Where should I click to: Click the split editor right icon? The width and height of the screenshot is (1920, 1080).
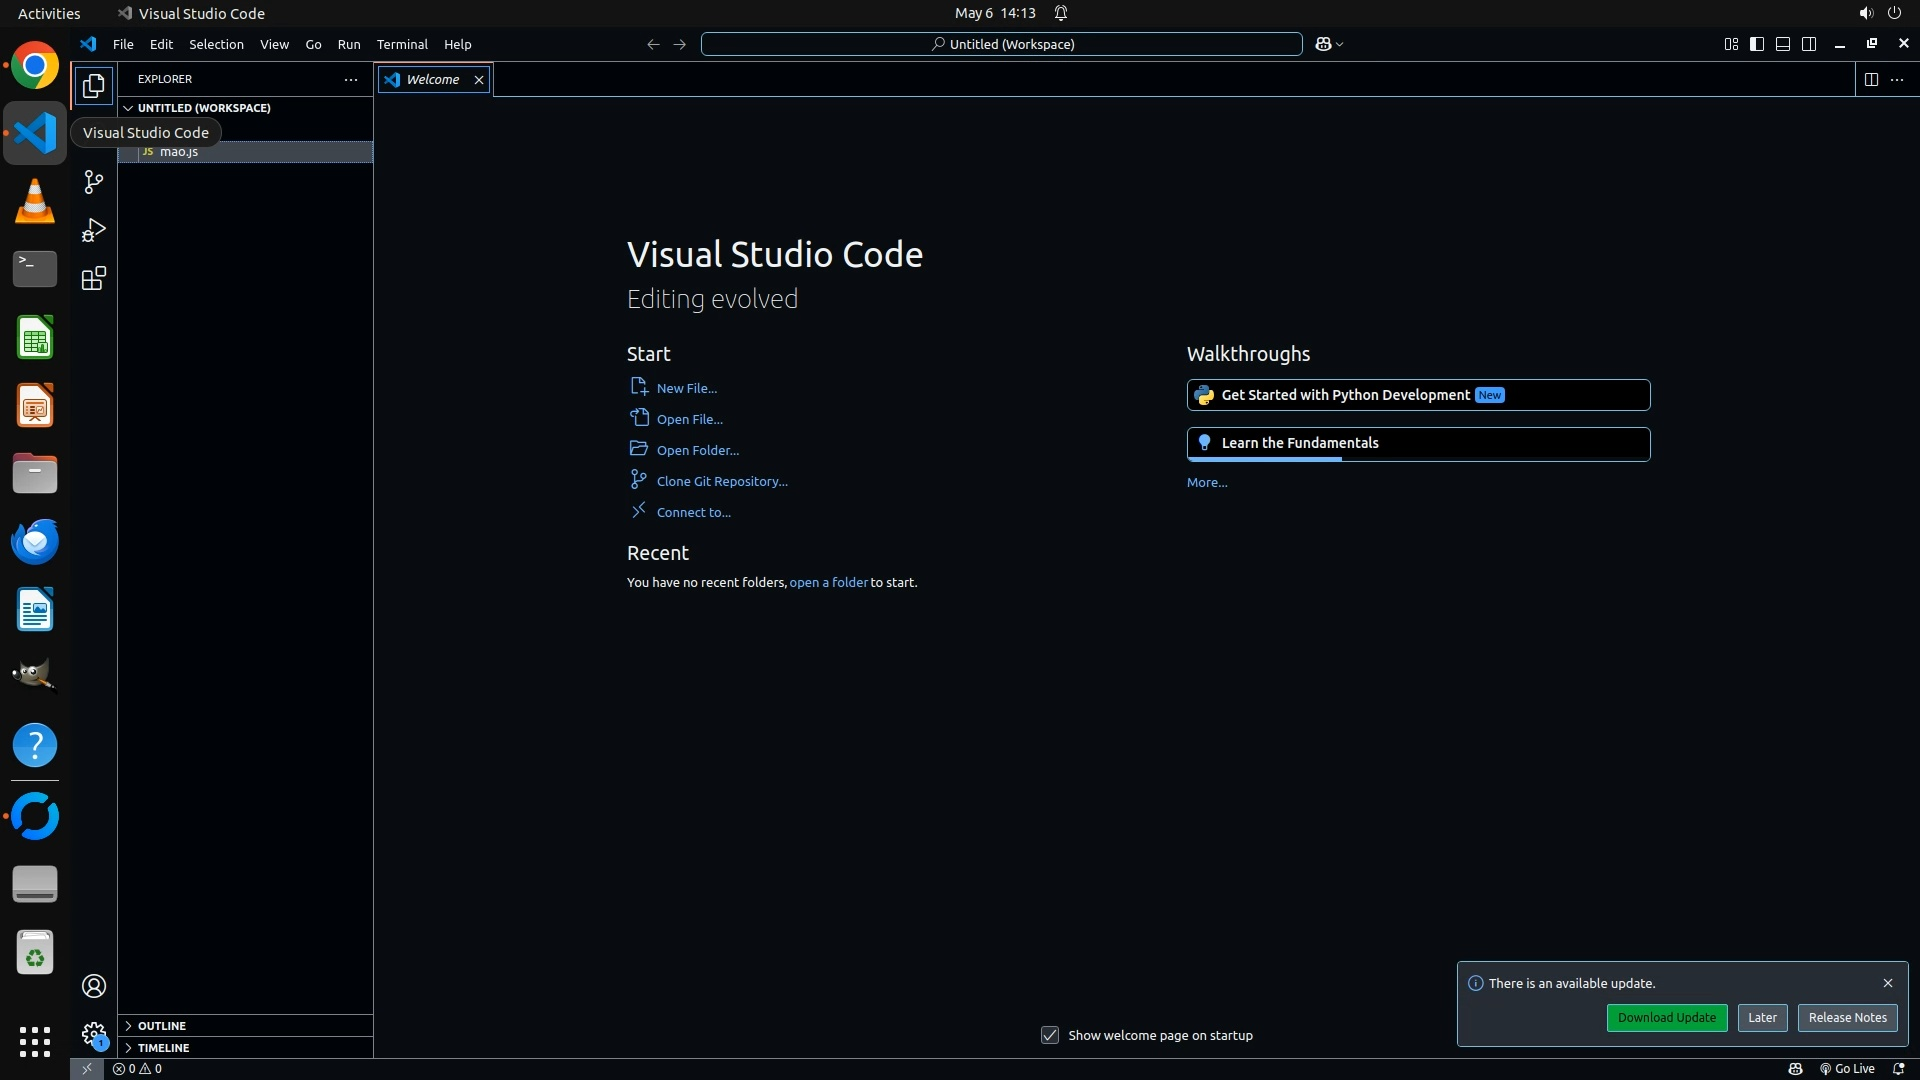(x=1870, y=79)
